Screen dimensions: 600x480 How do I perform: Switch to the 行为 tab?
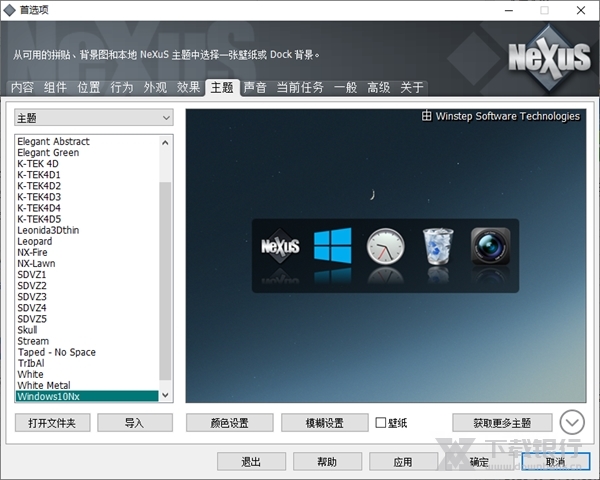(122, 88)
